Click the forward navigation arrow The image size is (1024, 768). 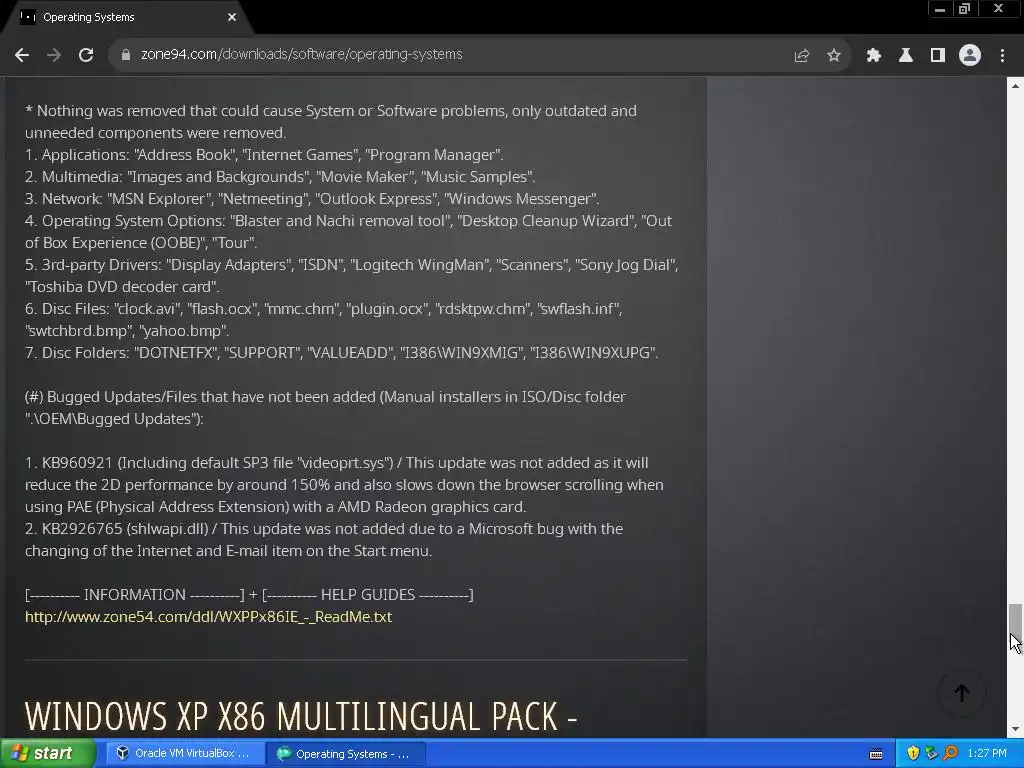[x=54, y=55]
